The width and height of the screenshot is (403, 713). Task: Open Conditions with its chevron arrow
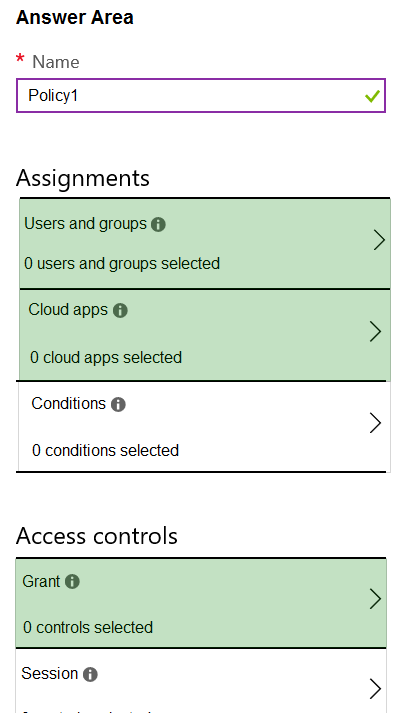375,423
